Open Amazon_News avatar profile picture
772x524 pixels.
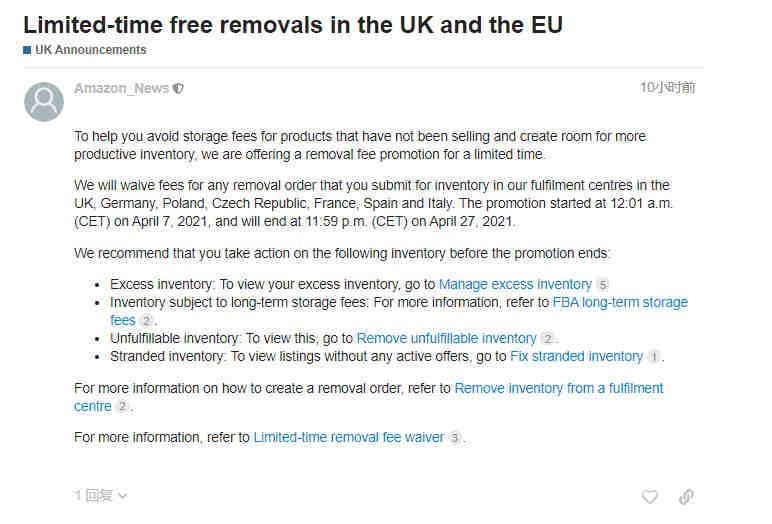[x=44, y=101]
